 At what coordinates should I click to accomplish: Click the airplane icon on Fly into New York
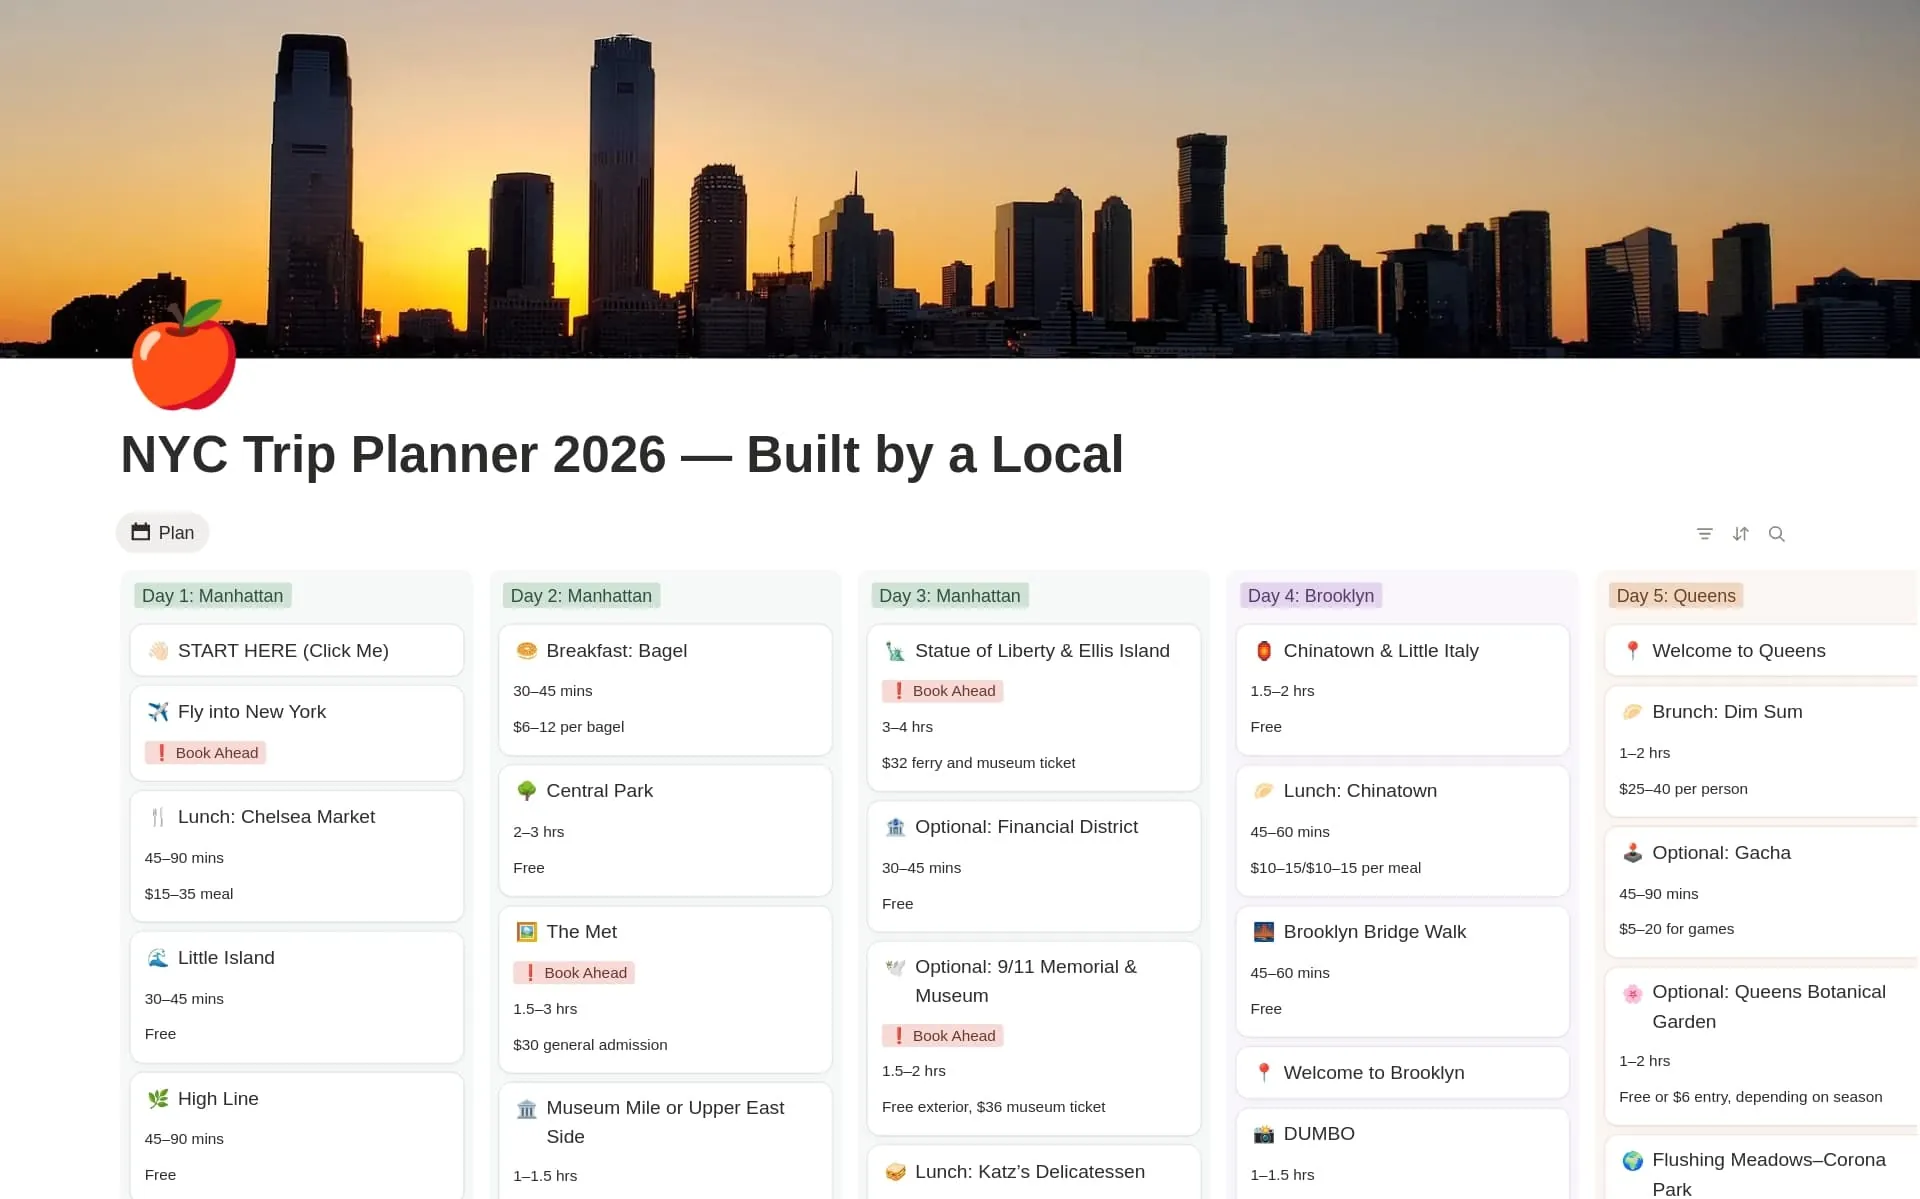click(158, 712)
